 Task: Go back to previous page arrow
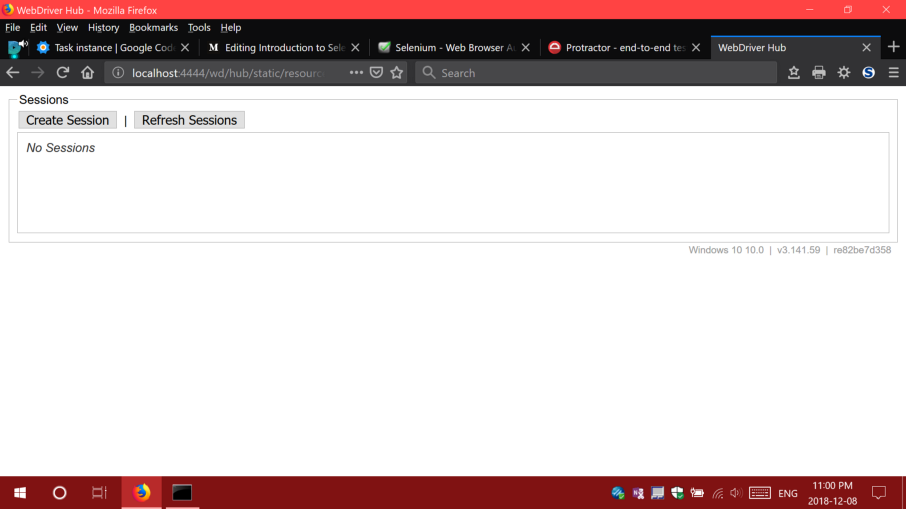(x=13, y=73)
